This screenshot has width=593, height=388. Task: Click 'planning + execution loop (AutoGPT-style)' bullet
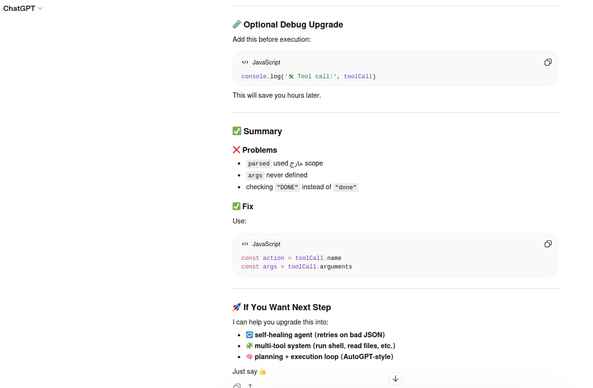click(x=320, y=357)
